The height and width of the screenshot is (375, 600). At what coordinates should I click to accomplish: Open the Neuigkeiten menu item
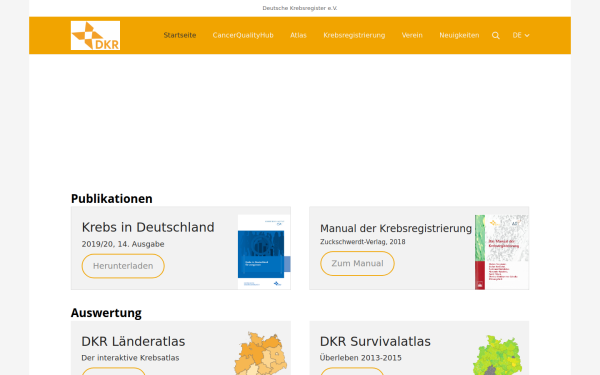[459, 35]
